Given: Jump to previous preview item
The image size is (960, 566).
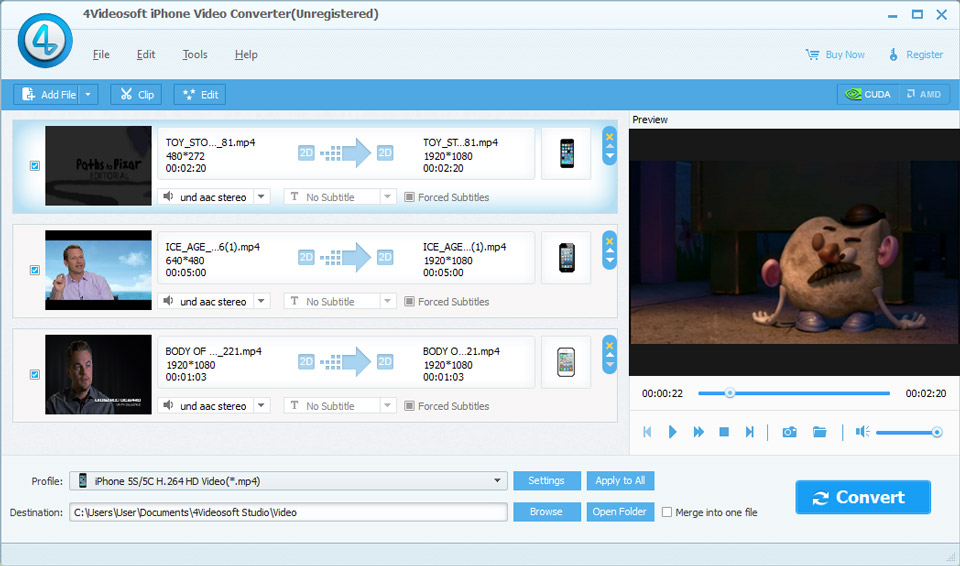Looking at the screenshot, I should click(647, 432).
